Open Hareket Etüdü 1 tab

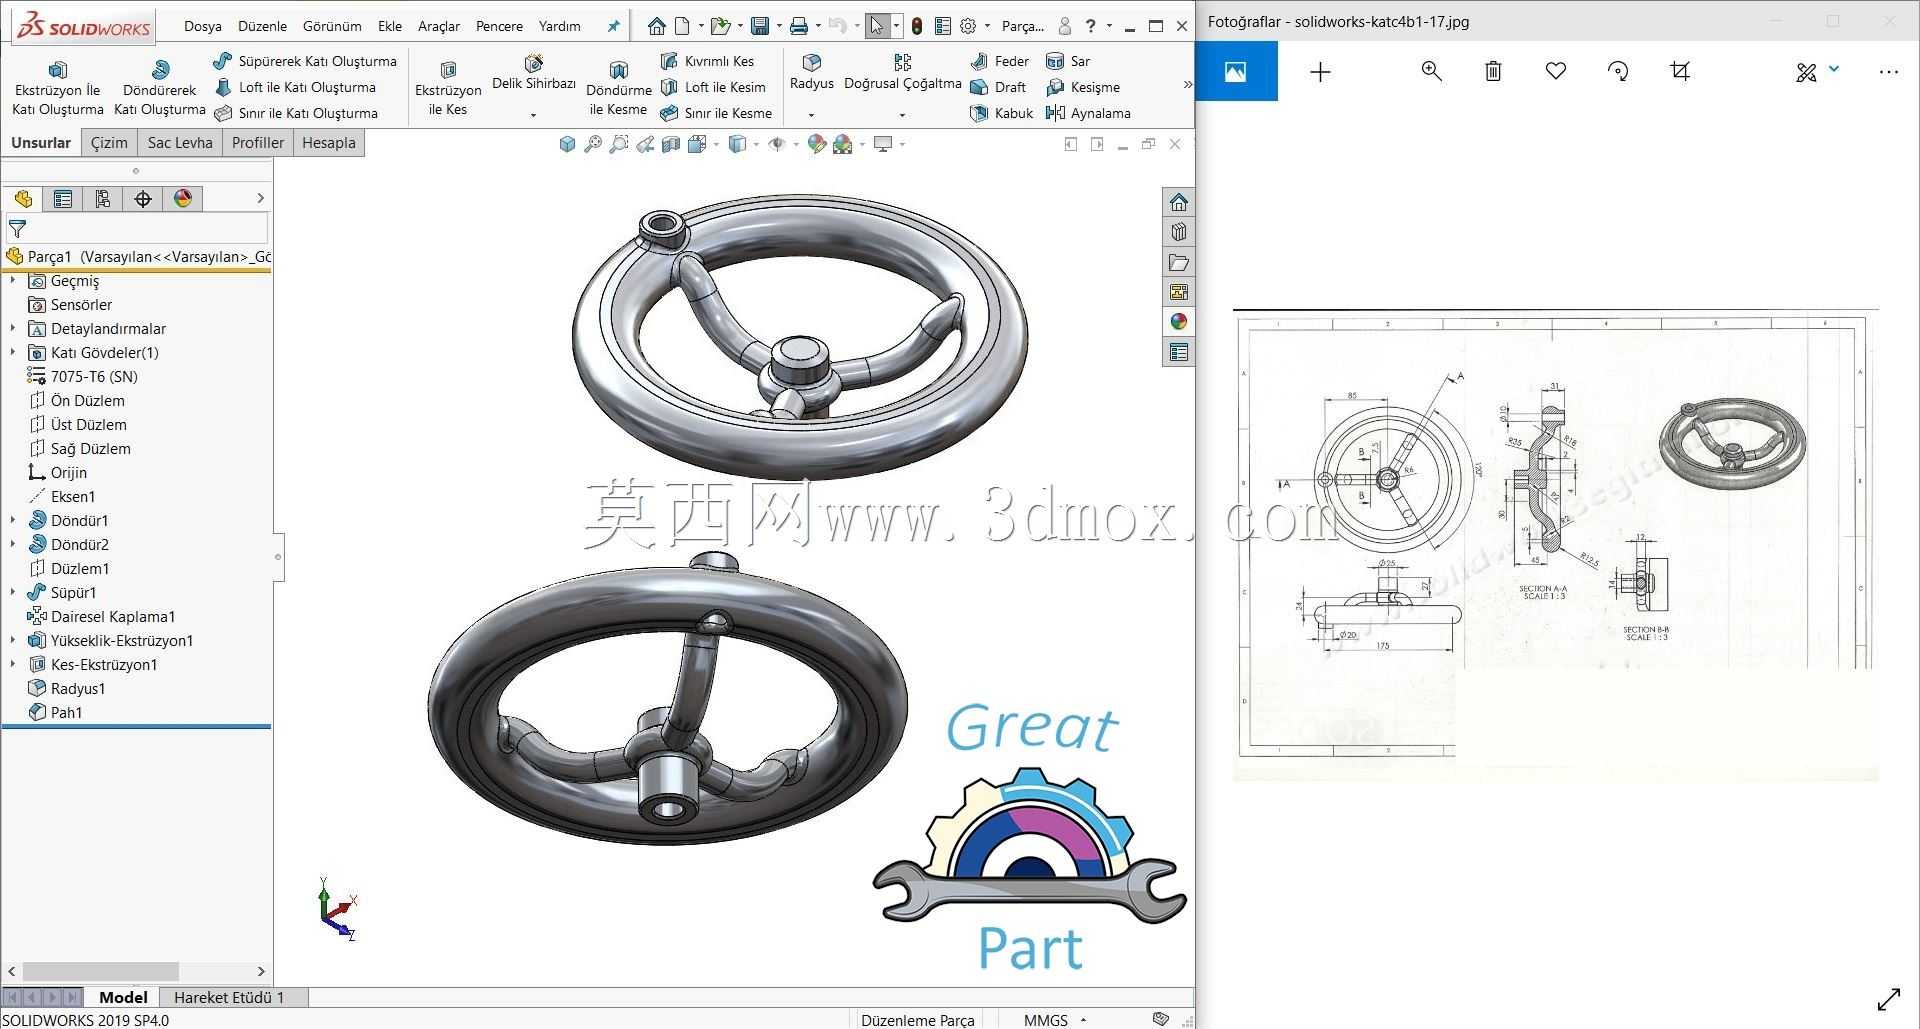tap(229, 997)
